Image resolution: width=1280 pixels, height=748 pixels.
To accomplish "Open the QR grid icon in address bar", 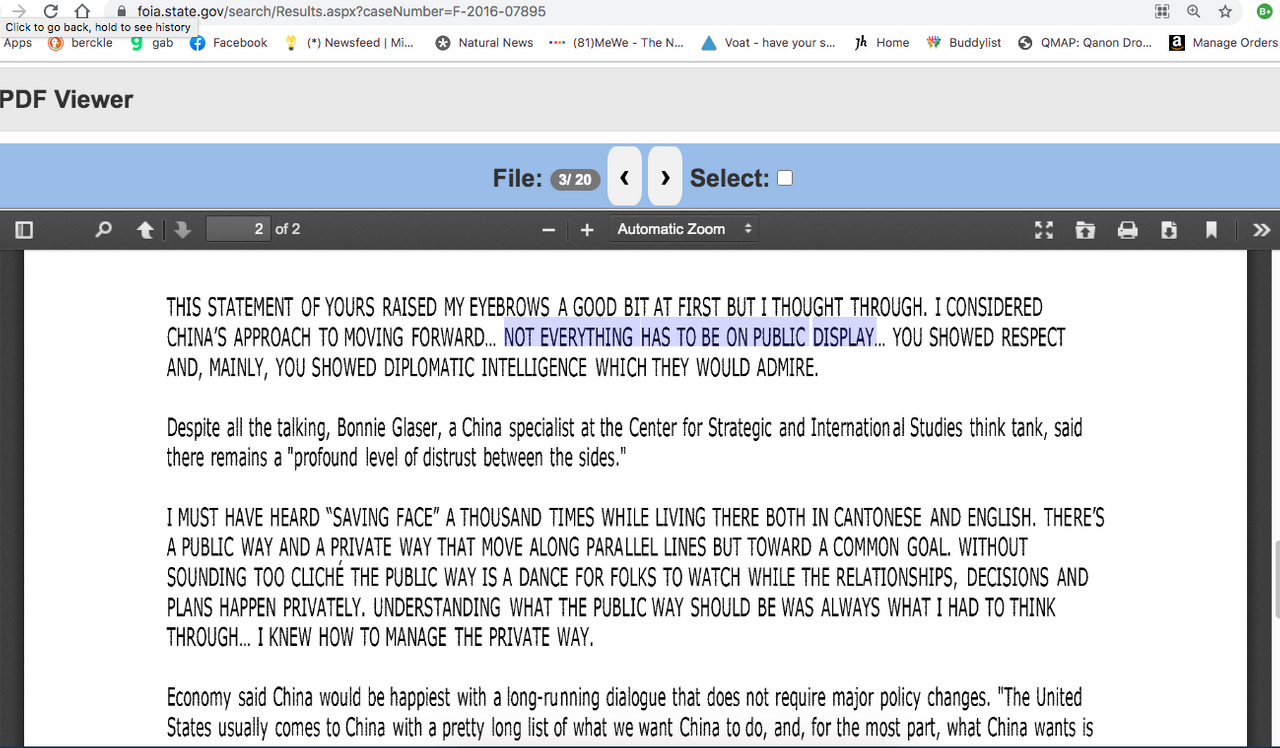I will 1162,11.
